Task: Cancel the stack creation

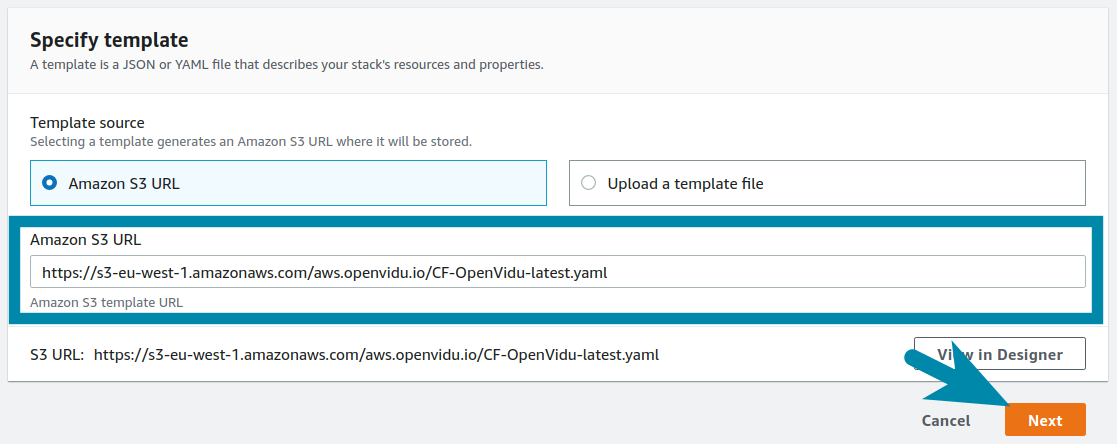Action: point(945,420)
